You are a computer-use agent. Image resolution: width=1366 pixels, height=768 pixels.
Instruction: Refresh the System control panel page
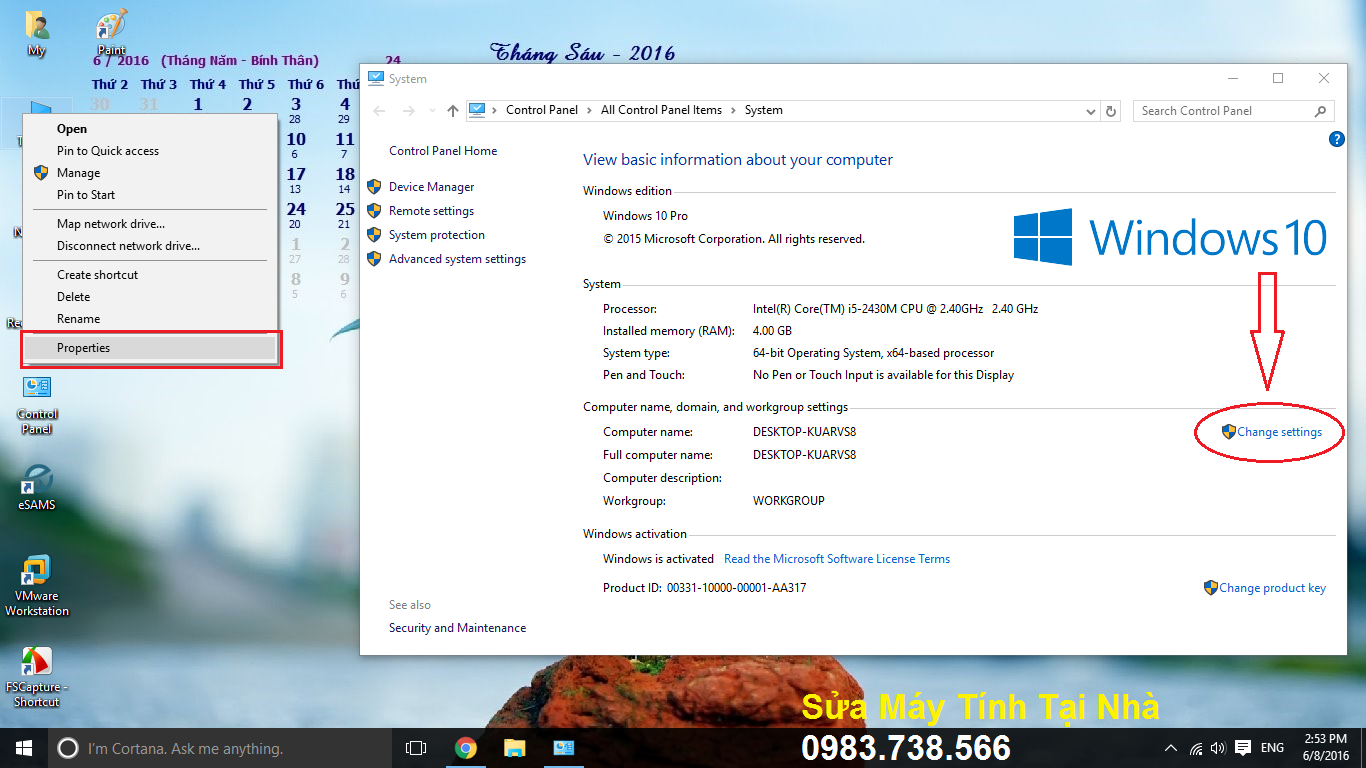click(1111, 111)
